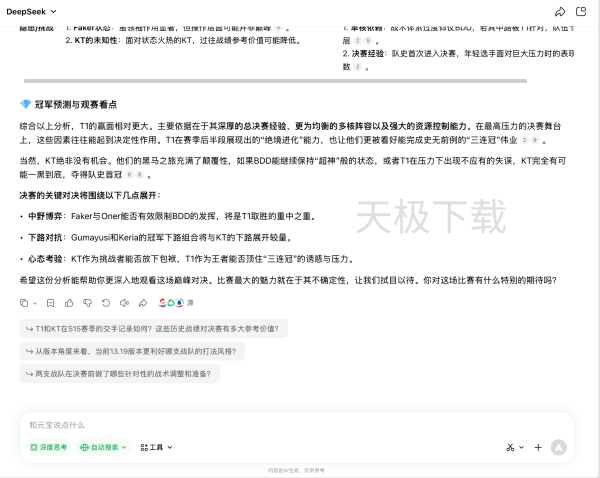Image resolution: width=600 pixels, height=478 pixels.
Task: Select the T1和KT在S15赛季 suggested question
Action: pyautogui.click(x=153, y=328)
